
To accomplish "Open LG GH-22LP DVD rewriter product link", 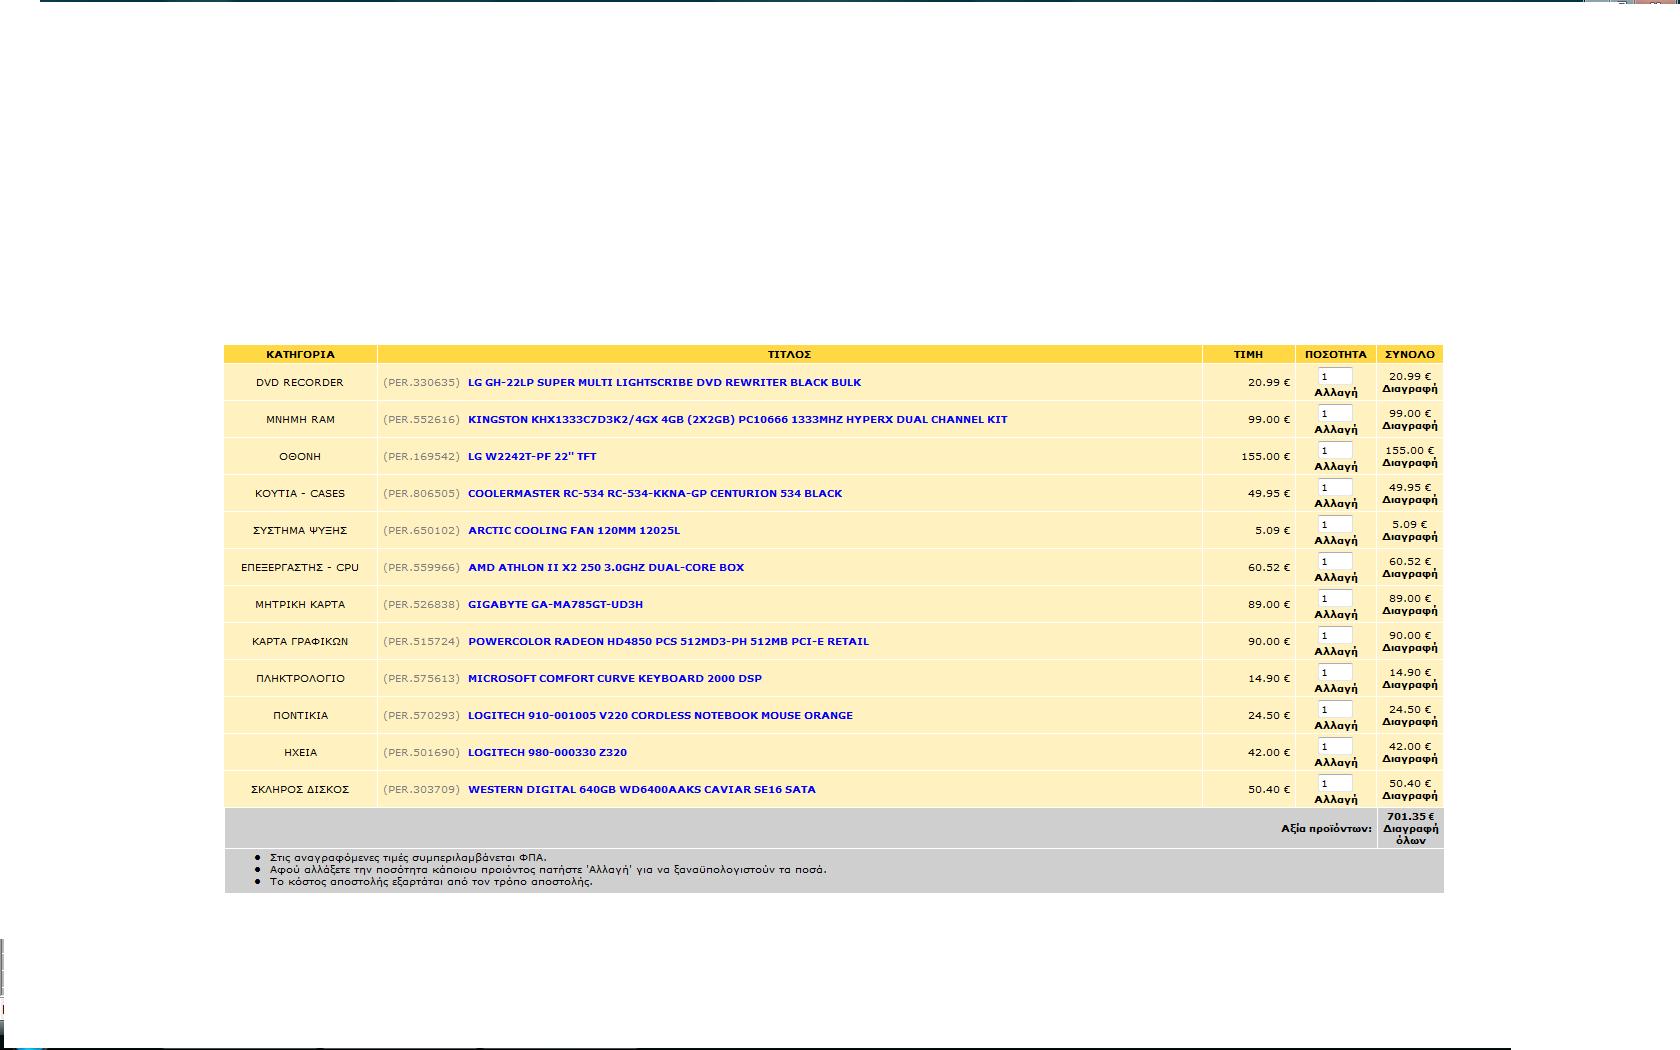I will [x=664, y=383].
